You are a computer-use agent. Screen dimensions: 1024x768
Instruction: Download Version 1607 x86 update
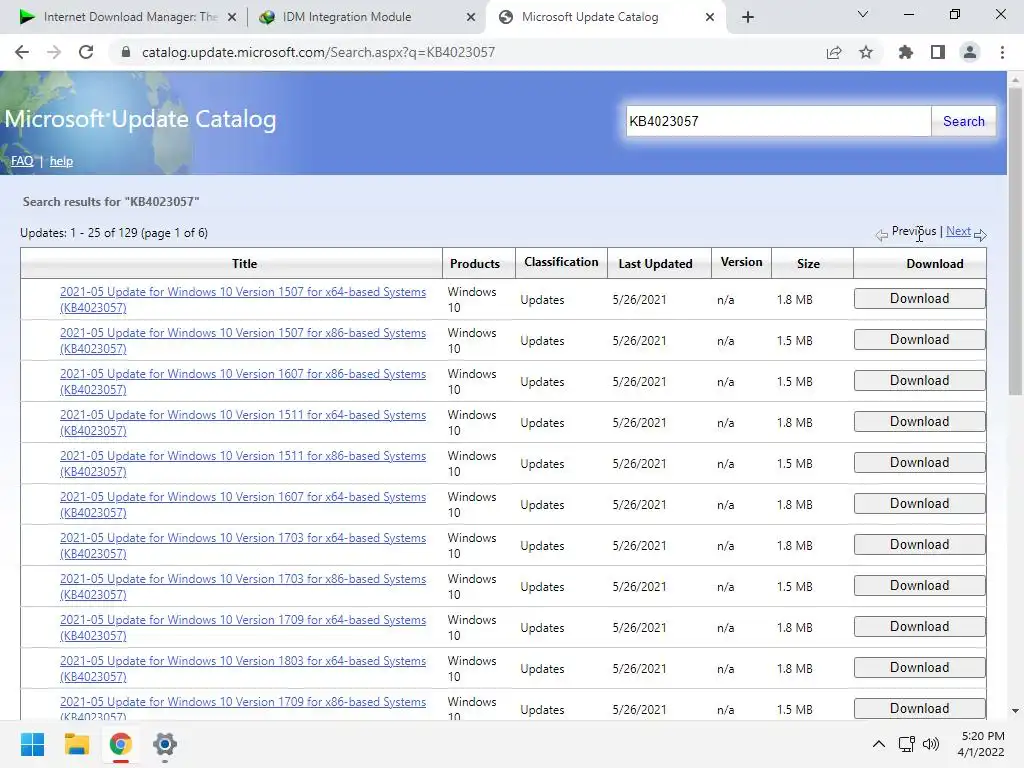[920, 381]
